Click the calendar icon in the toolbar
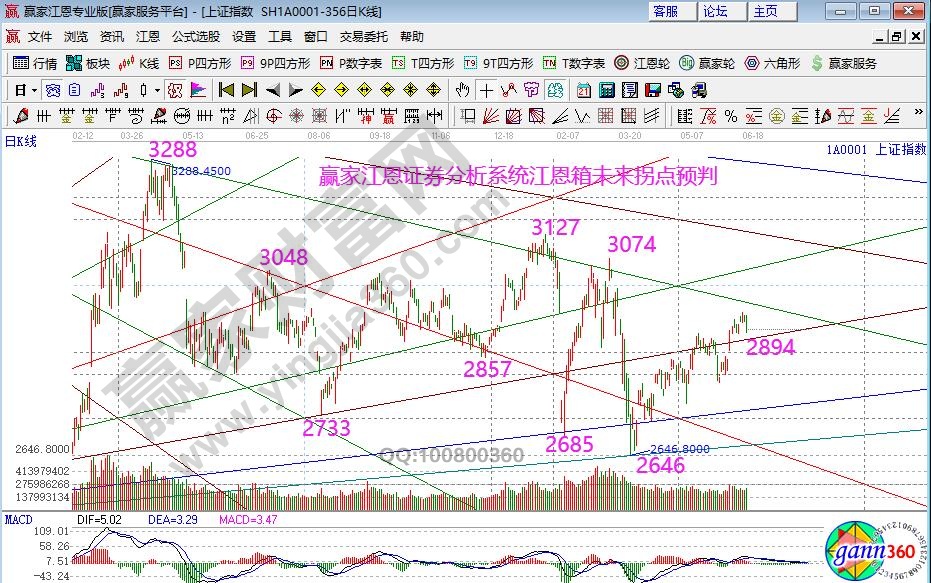The image size is (931, 583). 583,89
